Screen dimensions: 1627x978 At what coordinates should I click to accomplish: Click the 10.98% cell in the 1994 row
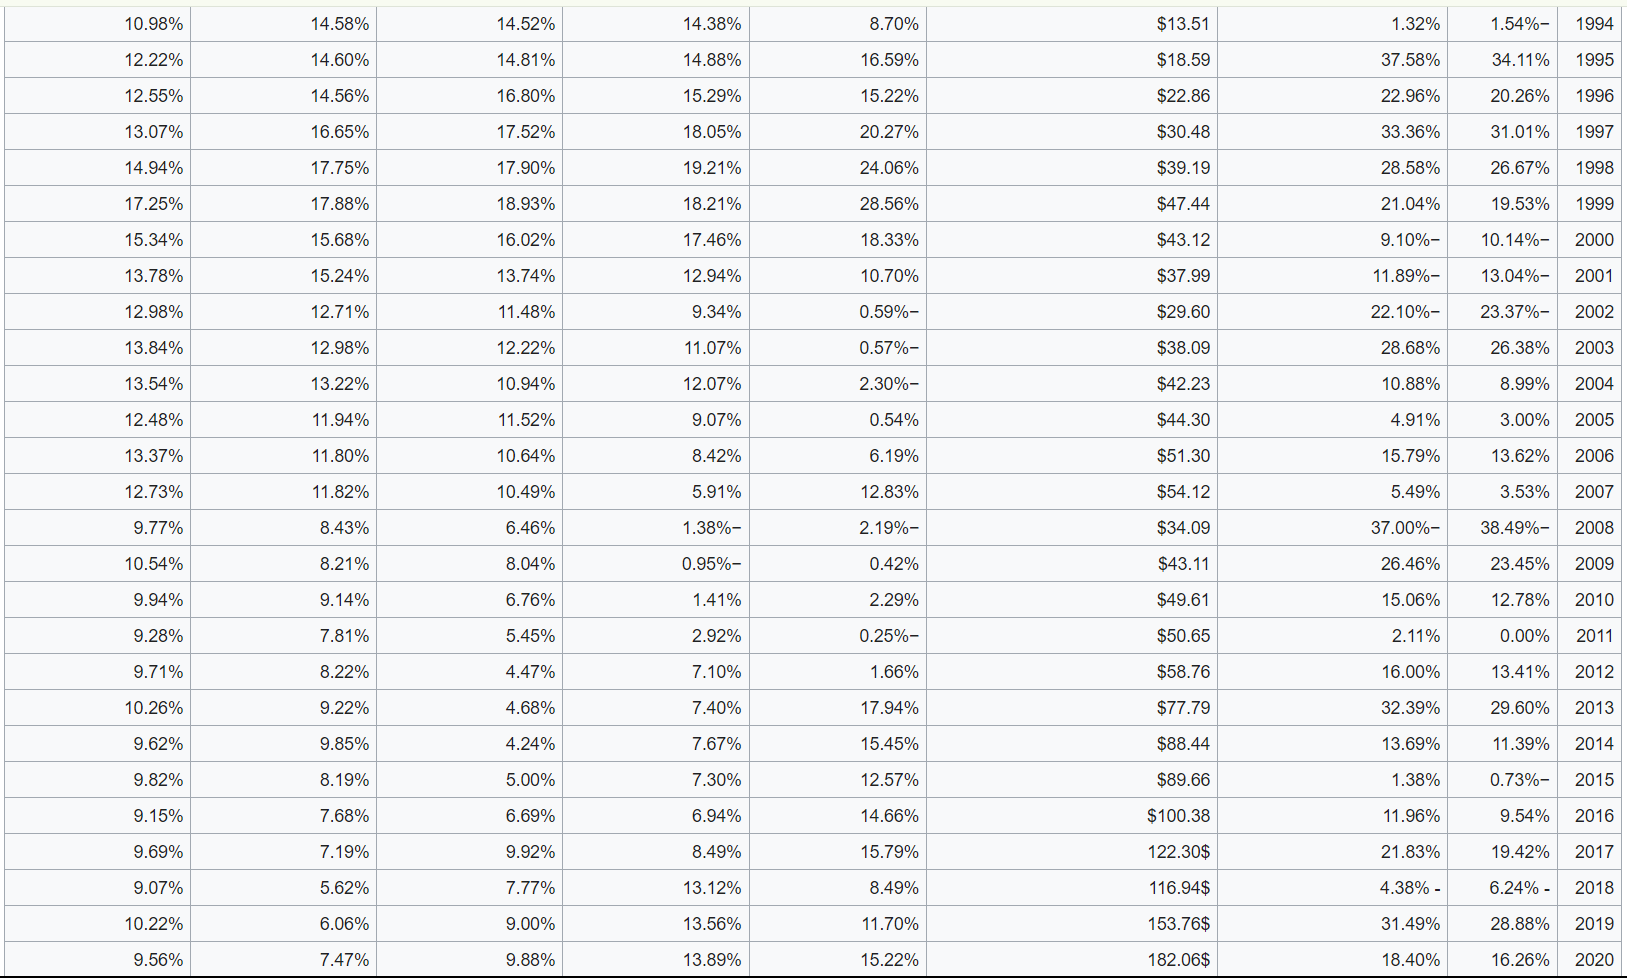pos(153,24)
